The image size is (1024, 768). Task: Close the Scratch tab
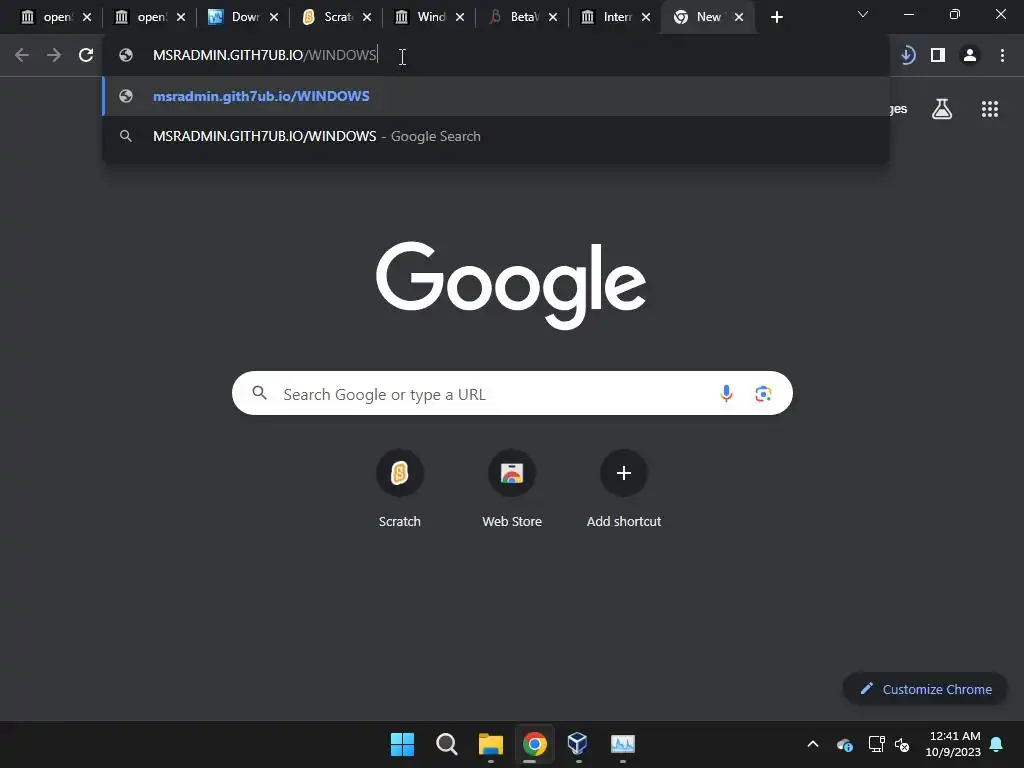pyautogui.click(x=367, y=18)
